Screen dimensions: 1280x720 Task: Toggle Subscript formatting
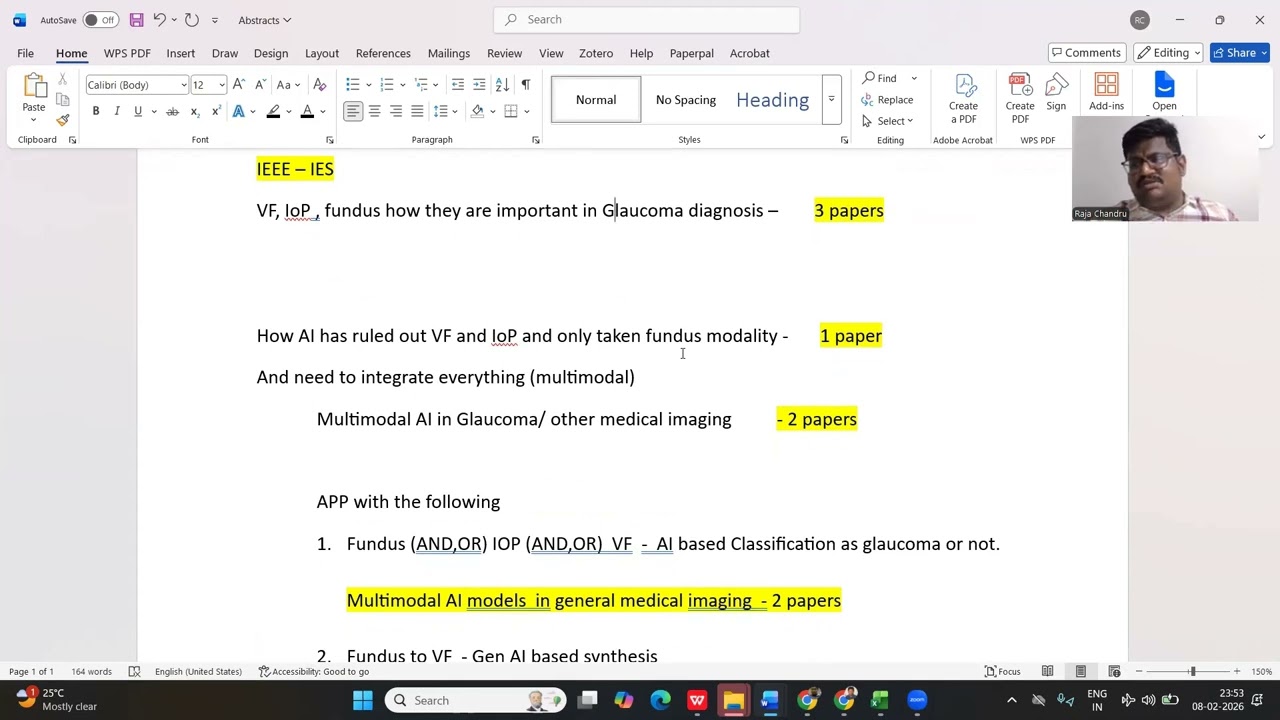pyautogui.click(x=194, y=111)
